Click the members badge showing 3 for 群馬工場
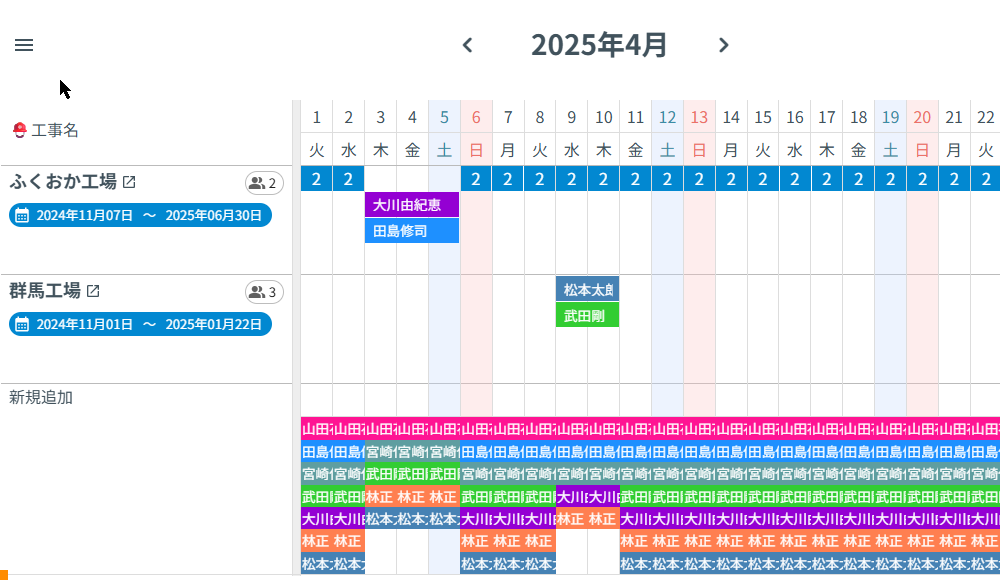 pyautogui.click(x=266, y=292)
